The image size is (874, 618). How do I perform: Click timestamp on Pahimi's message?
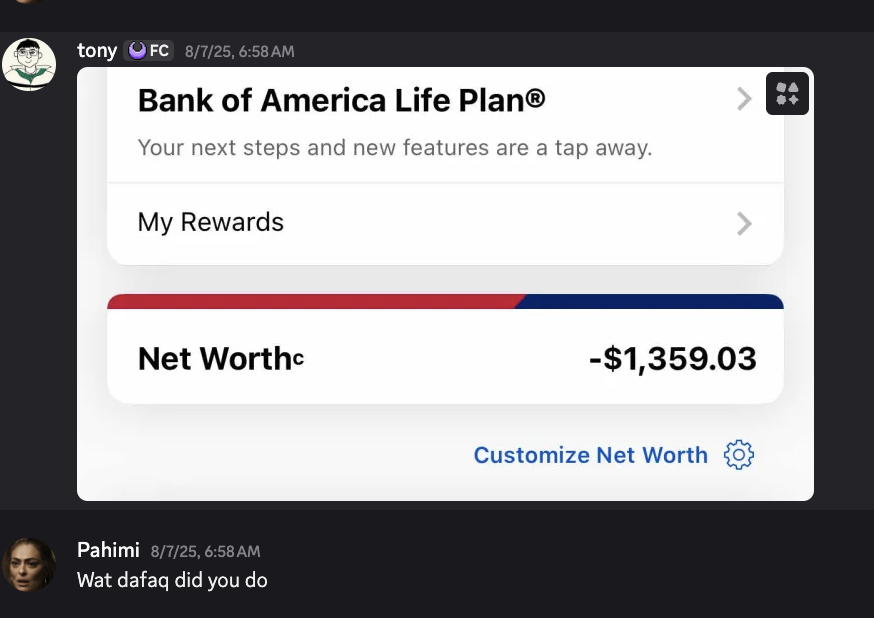(205, 551)
